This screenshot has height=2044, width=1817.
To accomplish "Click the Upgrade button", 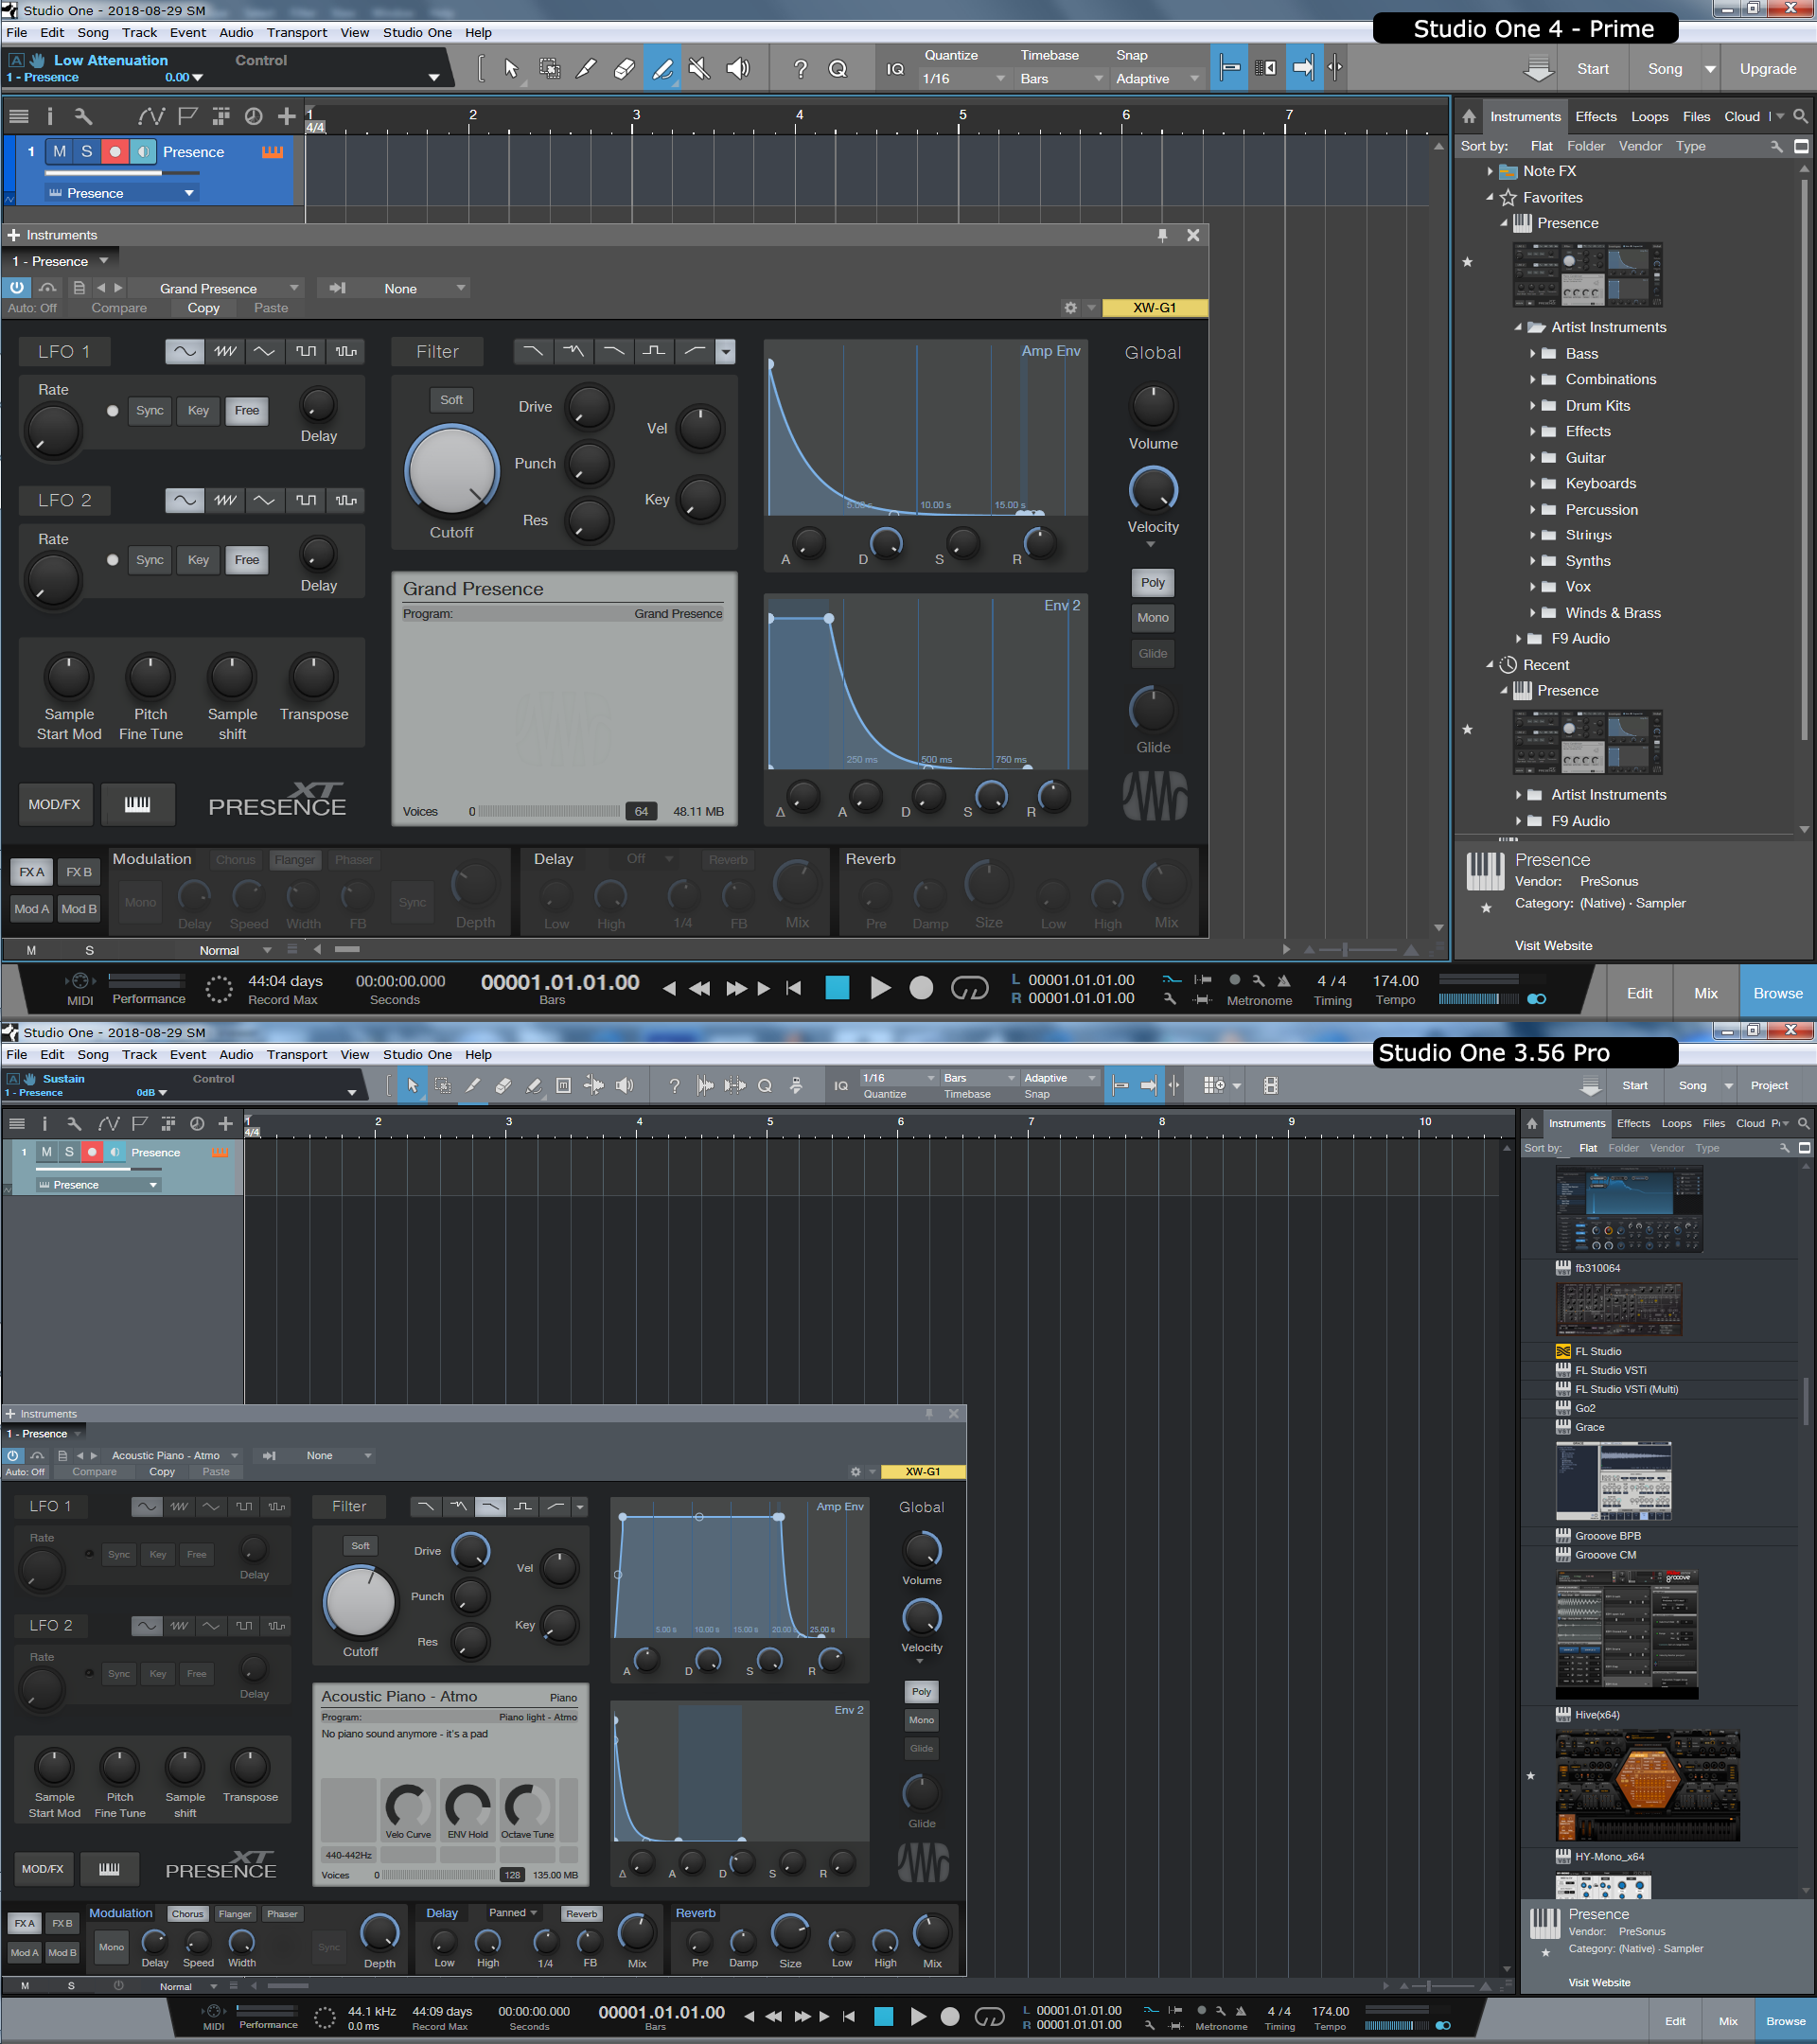I will 1767,69.
